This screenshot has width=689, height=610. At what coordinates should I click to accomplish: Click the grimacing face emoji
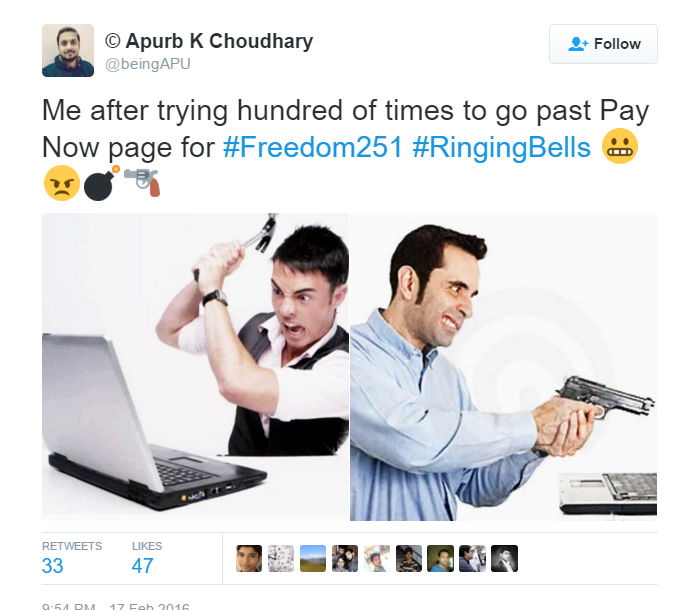[620, 146]
